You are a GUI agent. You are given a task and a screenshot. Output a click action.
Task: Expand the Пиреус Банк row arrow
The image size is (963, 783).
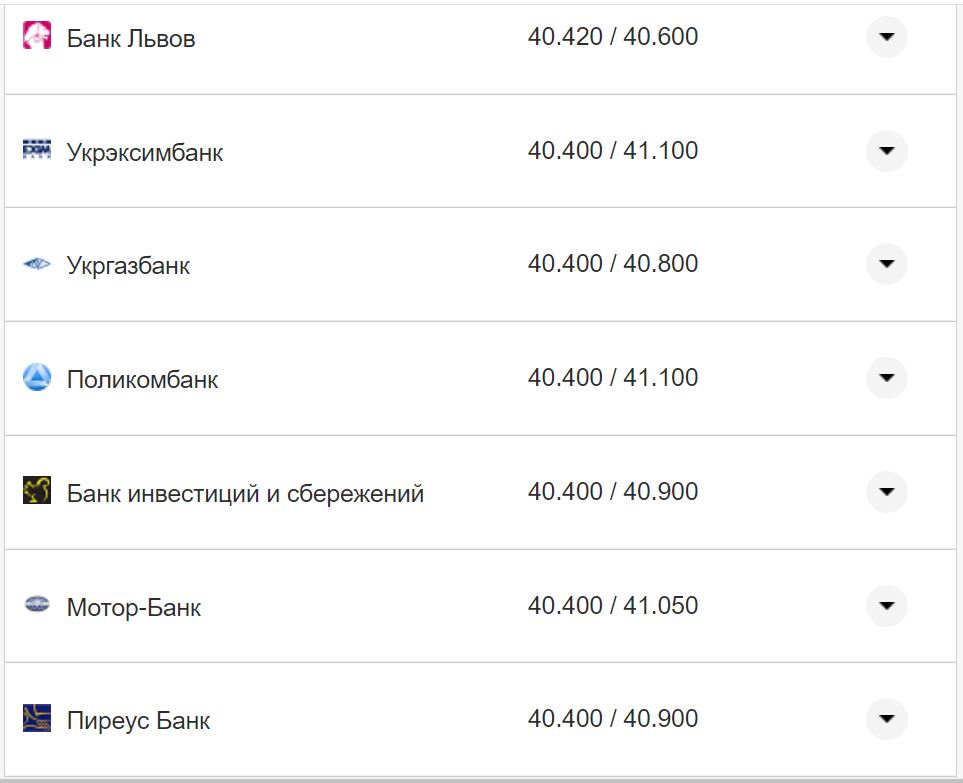886,719
